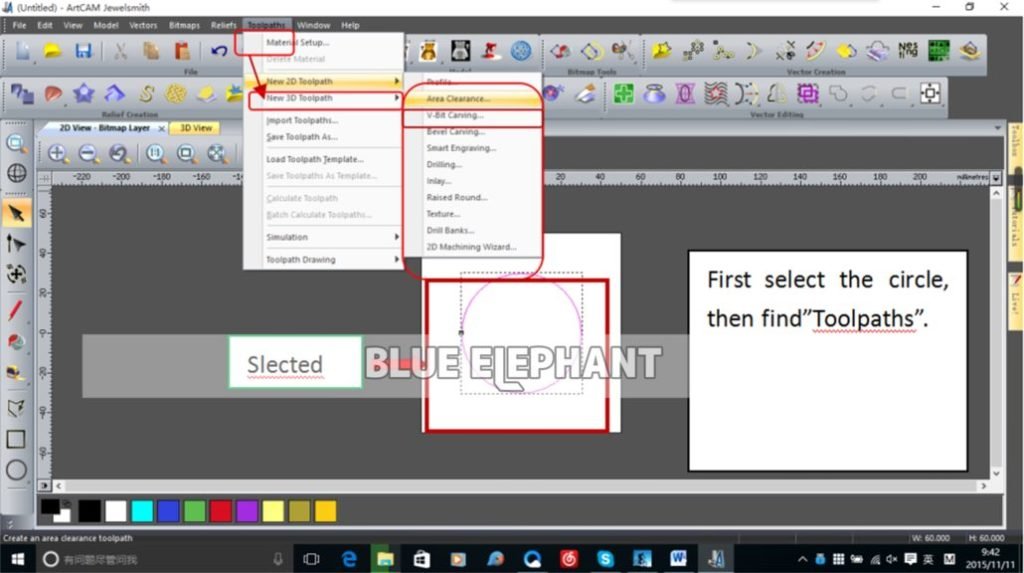Image resolution: width=1024 pixels, height=573 pixels.
Task: Click the Centre in Page alignment icon
Action: [x=931, y=93]
